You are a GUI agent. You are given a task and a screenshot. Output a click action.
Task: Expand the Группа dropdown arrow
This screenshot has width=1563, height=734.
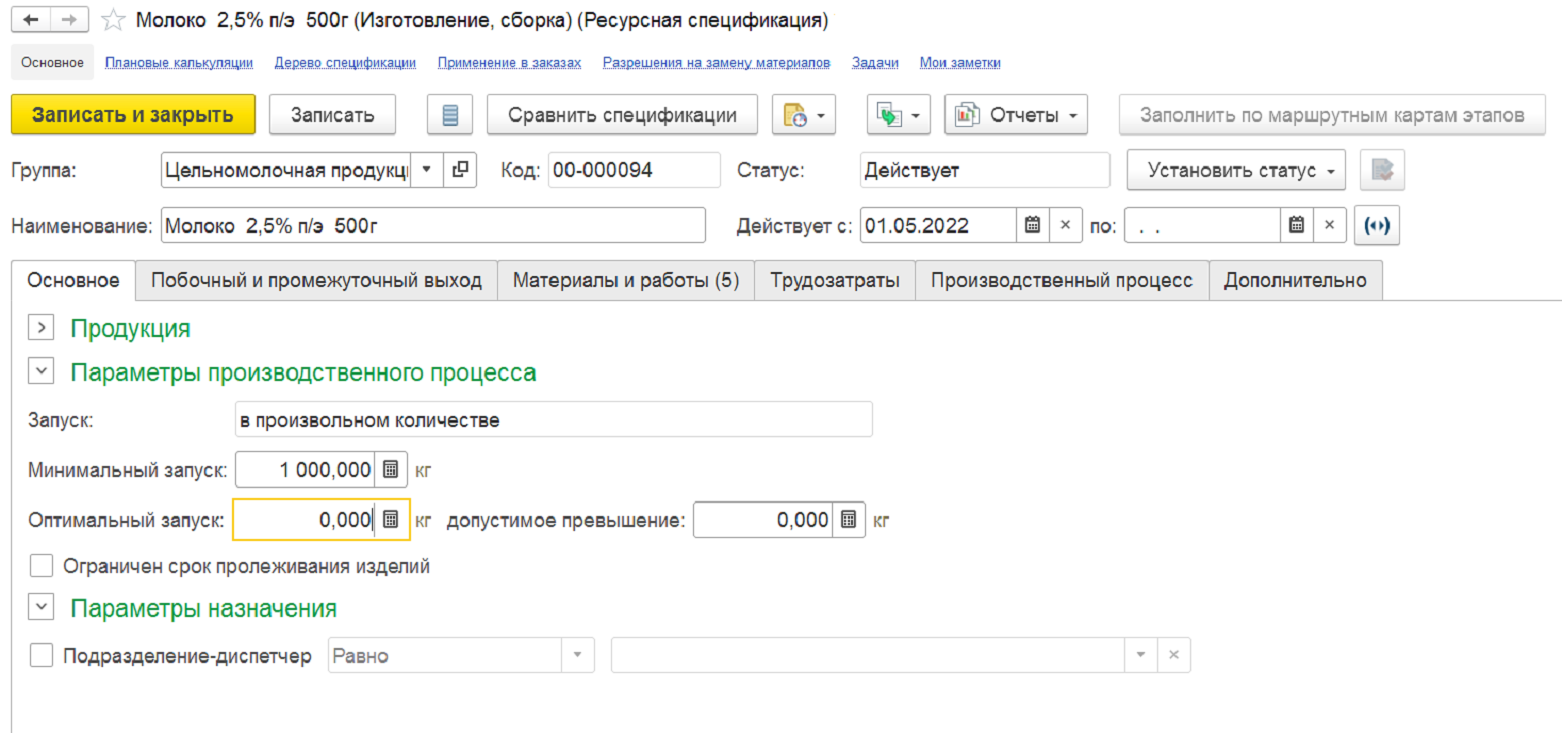[x=427, y=170]
